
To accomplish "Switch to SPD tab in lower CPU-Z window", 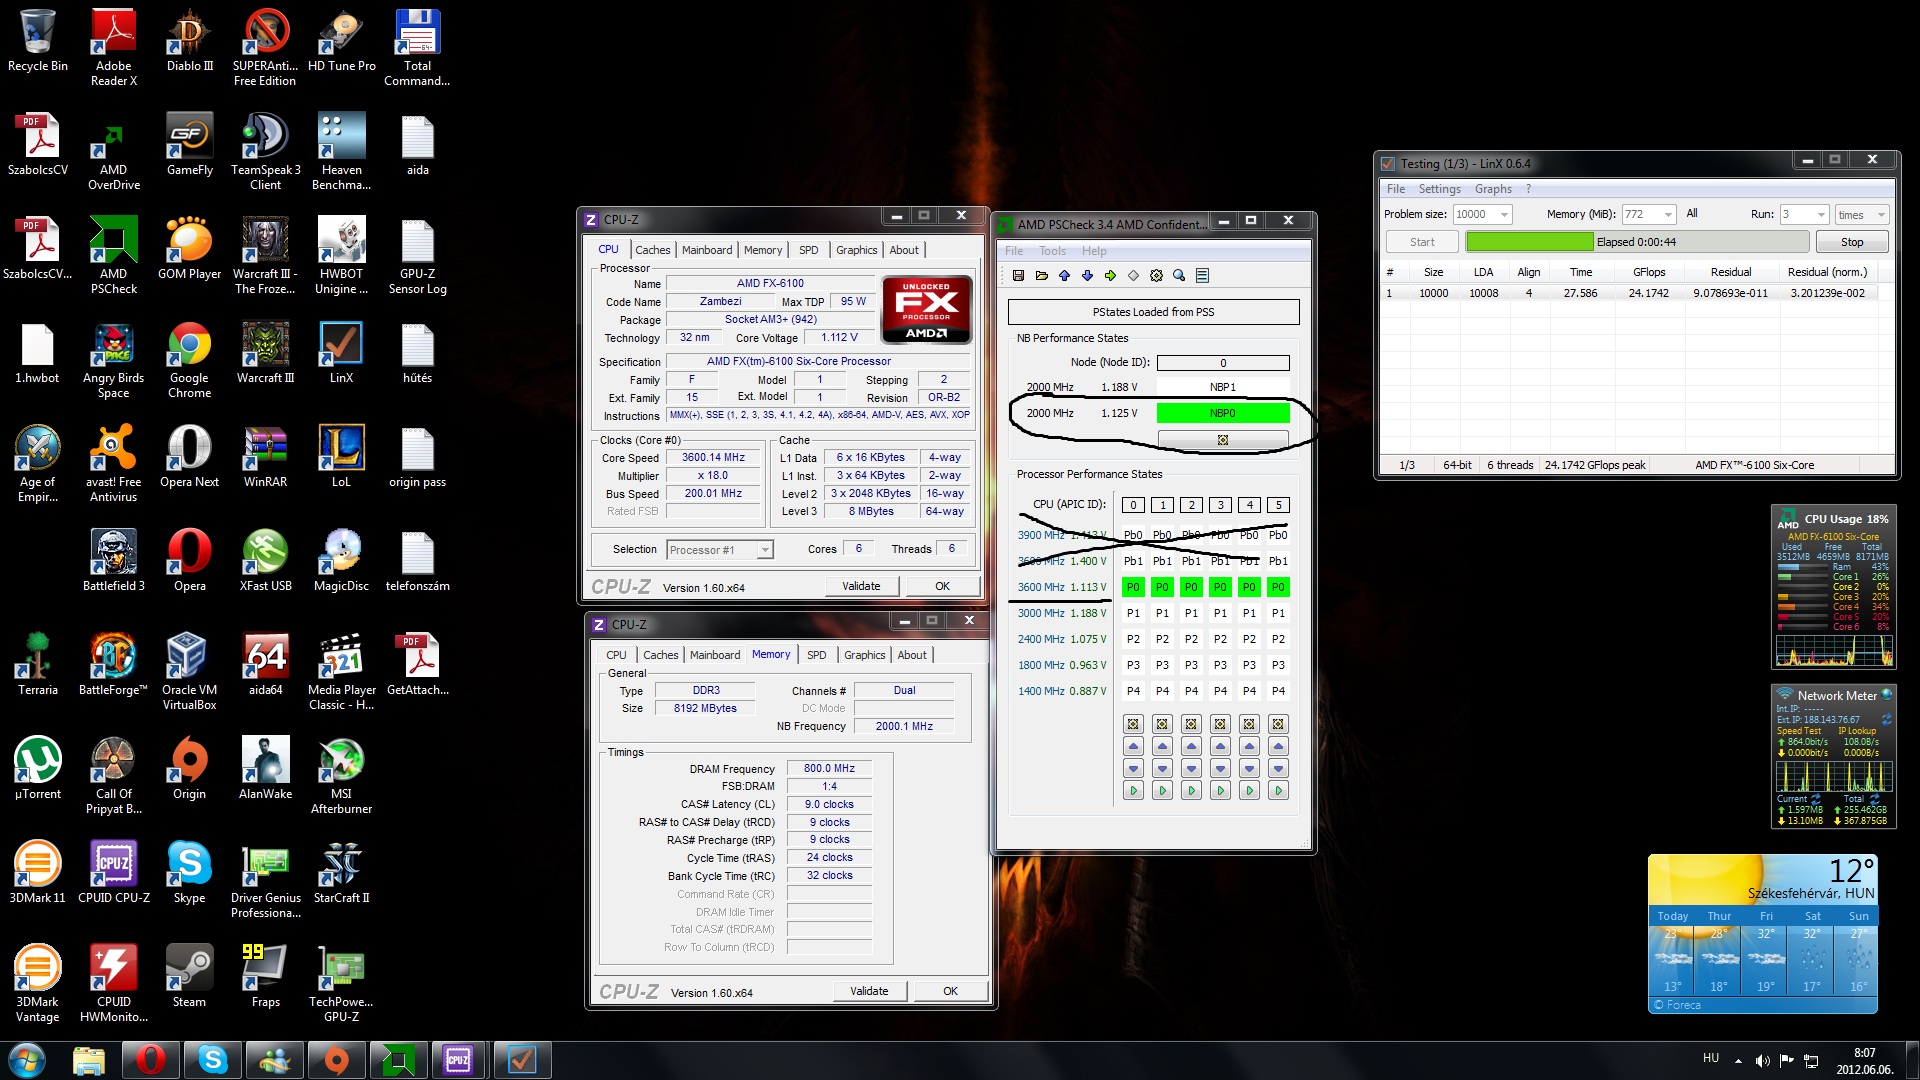I will click(816, 655).
